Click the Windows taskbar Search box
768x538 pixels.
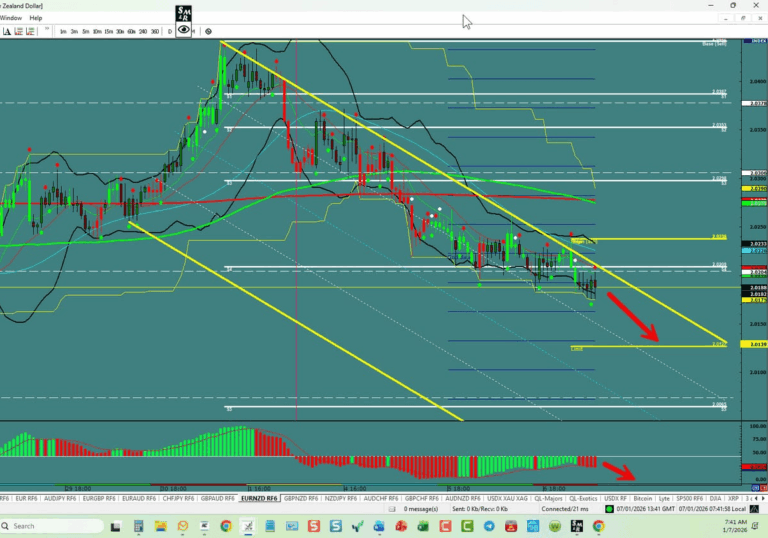pyautogui.click(x=52, y=526)
